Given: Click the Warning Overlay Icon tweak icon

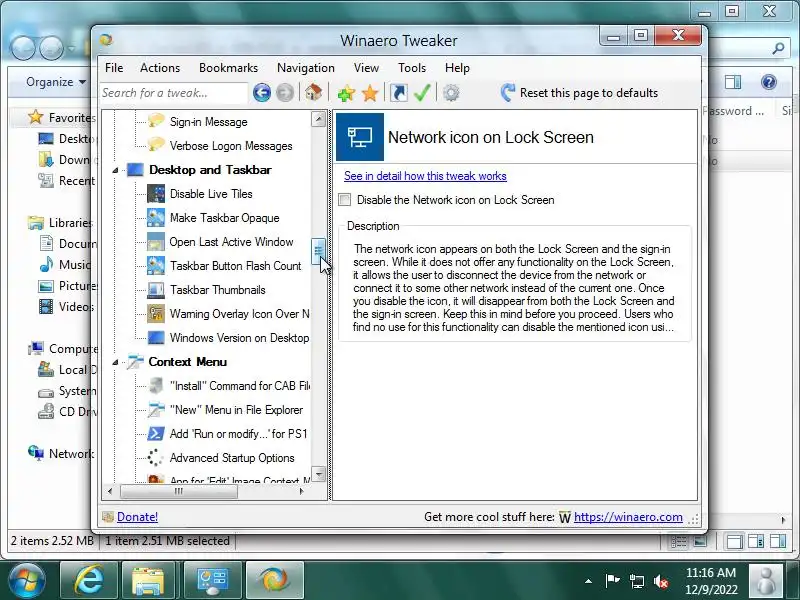Looking at the screenshot, I should (x=156, y=313).
